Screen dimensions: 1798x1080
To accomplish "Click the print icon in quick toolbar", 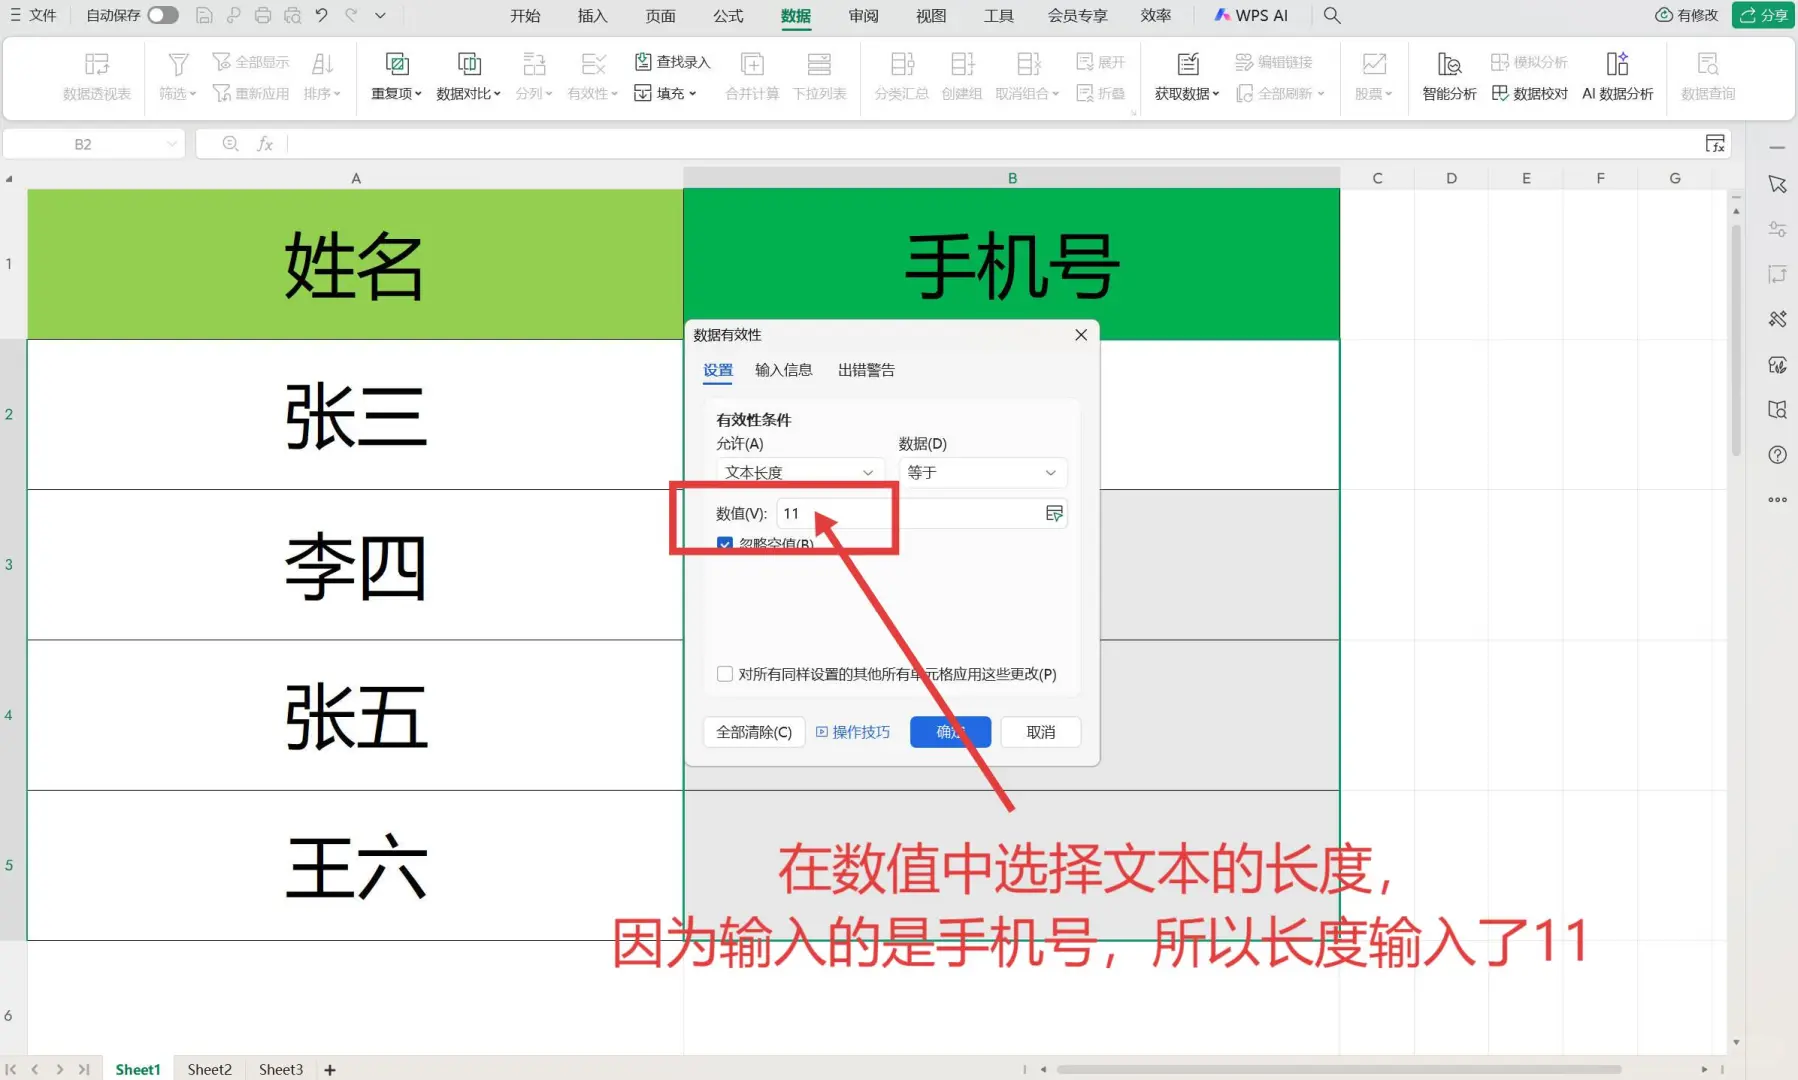I will pos(262,15).
